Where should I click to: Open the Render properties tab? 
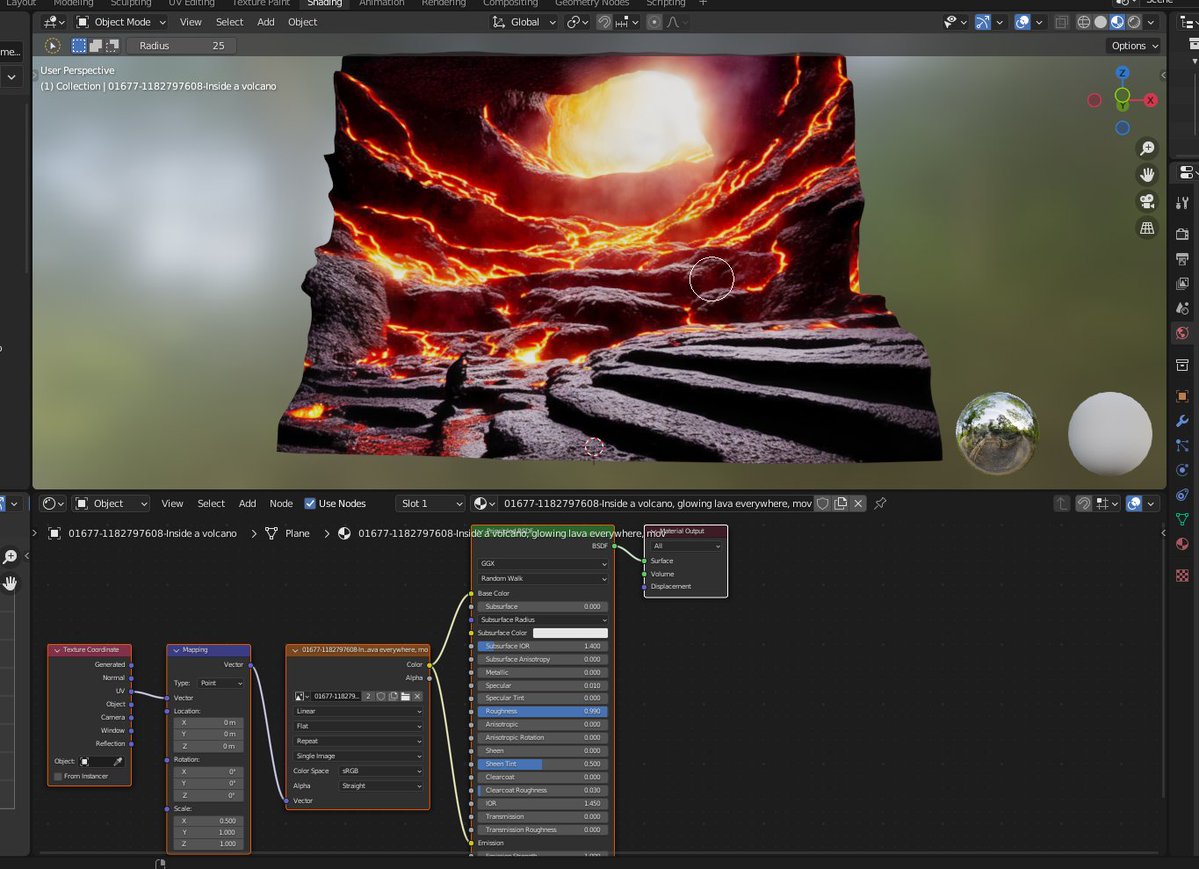tap(1182, 233)
